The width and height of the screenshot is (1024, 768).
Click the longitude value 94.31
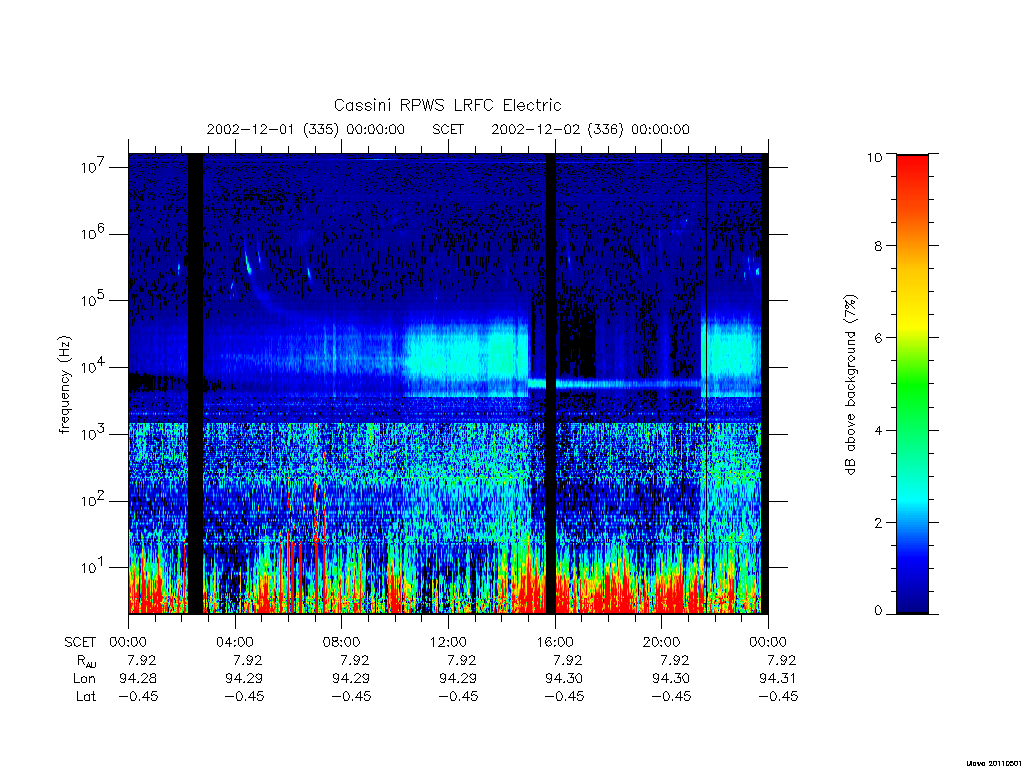[x=778, y=679]
